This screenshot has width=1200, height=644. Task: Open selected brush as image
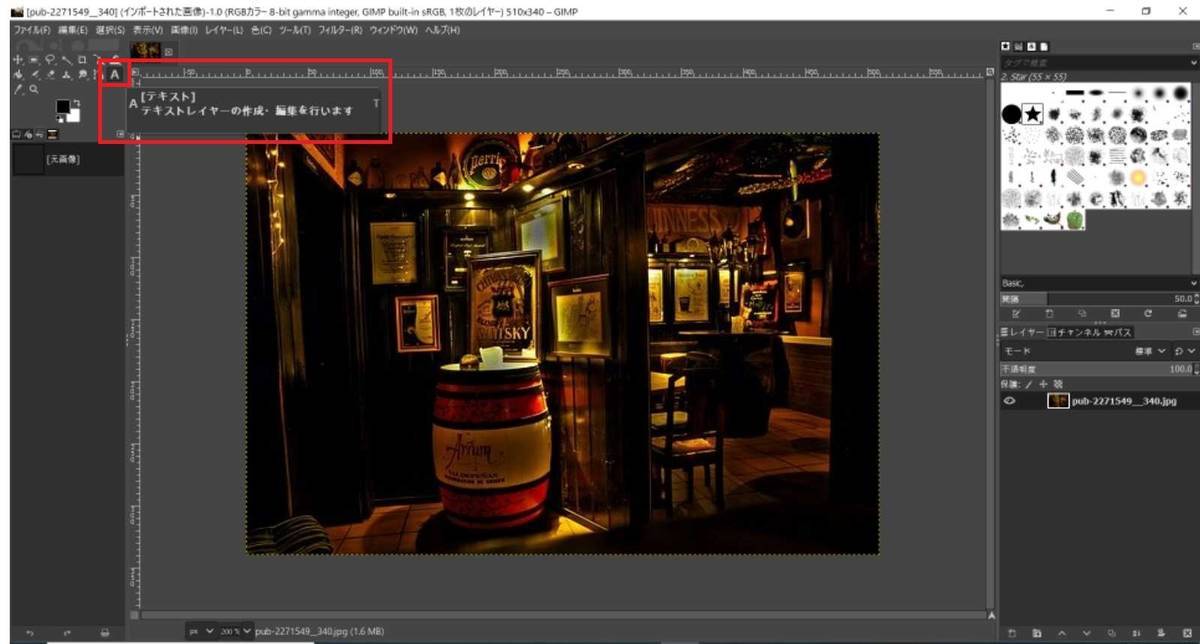coord(1183,314)
